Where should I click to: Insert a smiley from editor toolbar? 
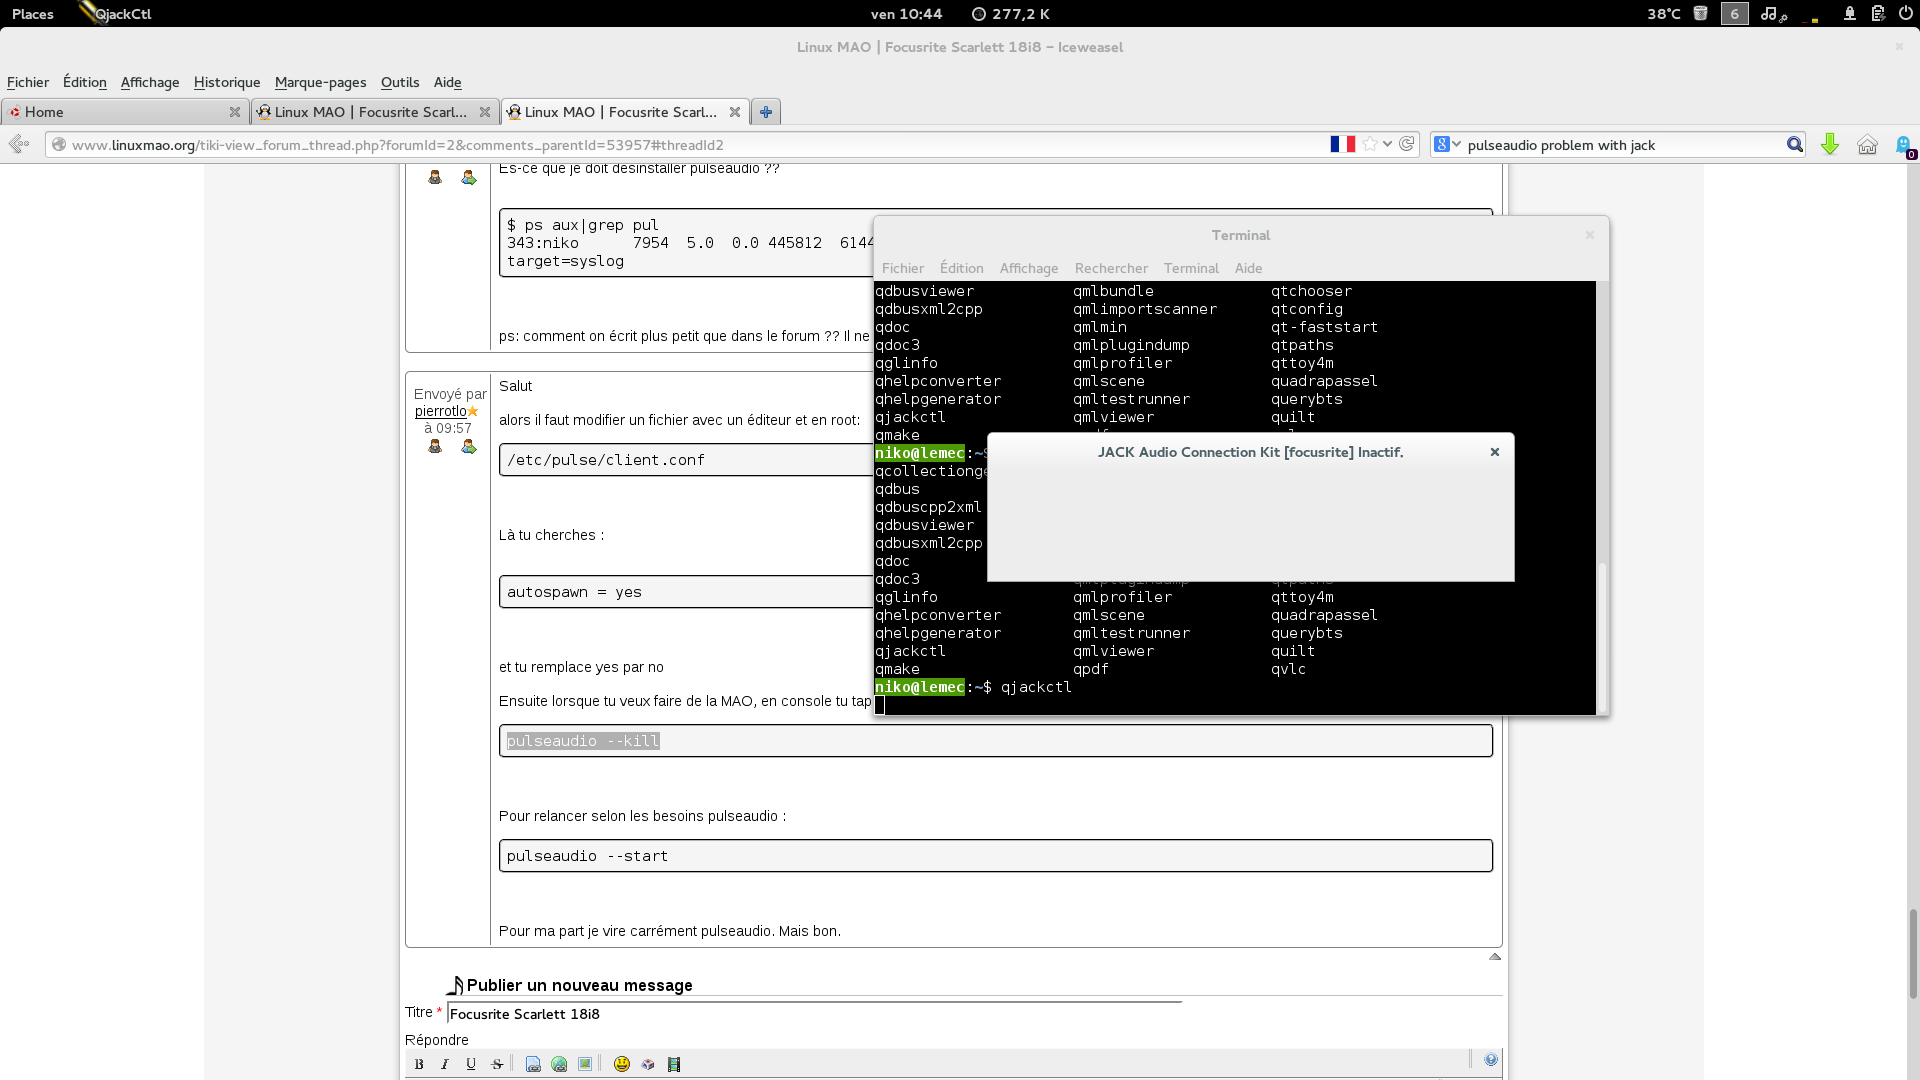pos(622,1064)
